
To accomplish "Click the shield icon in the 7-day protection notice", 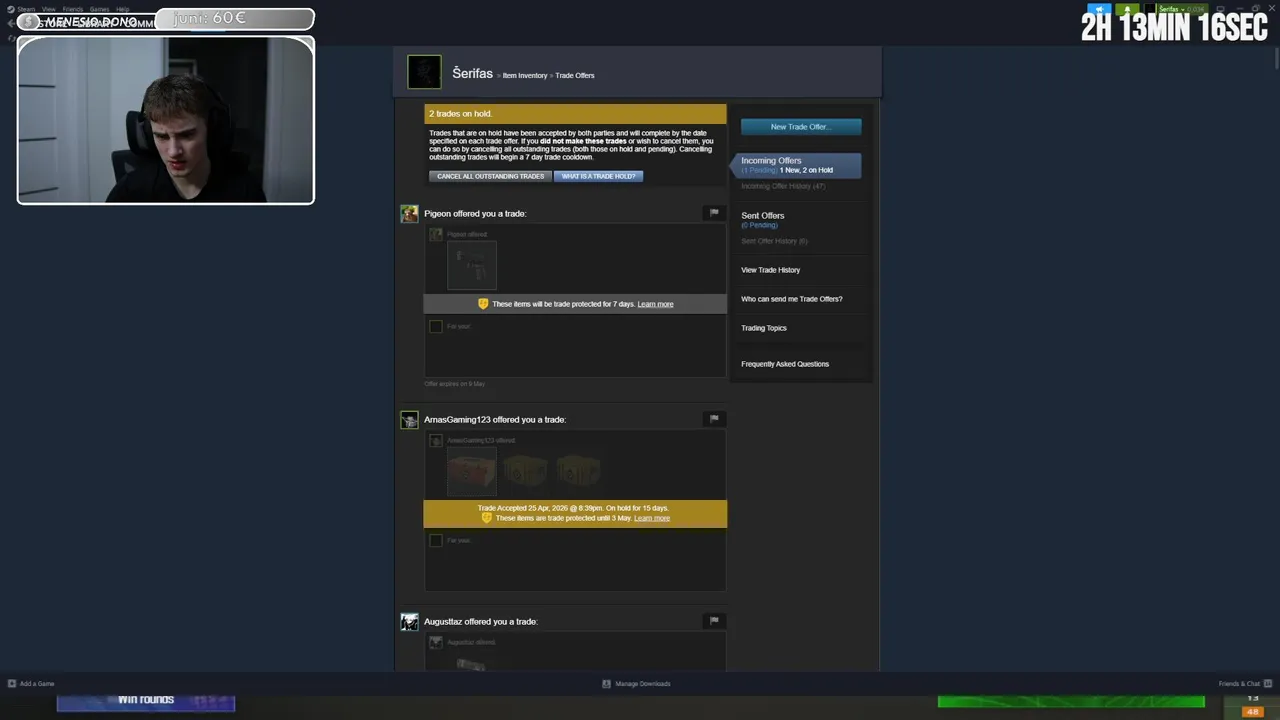I will [483, 303].
